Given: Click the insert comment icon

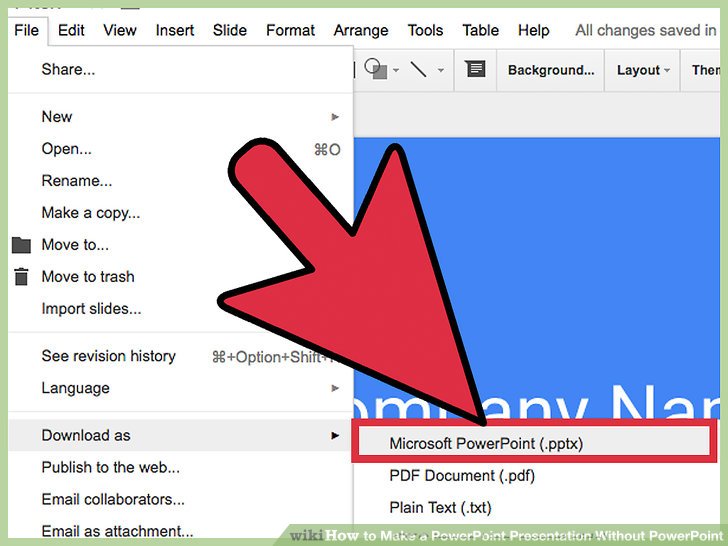Looking at the screenshot, I should pos(475,69).
